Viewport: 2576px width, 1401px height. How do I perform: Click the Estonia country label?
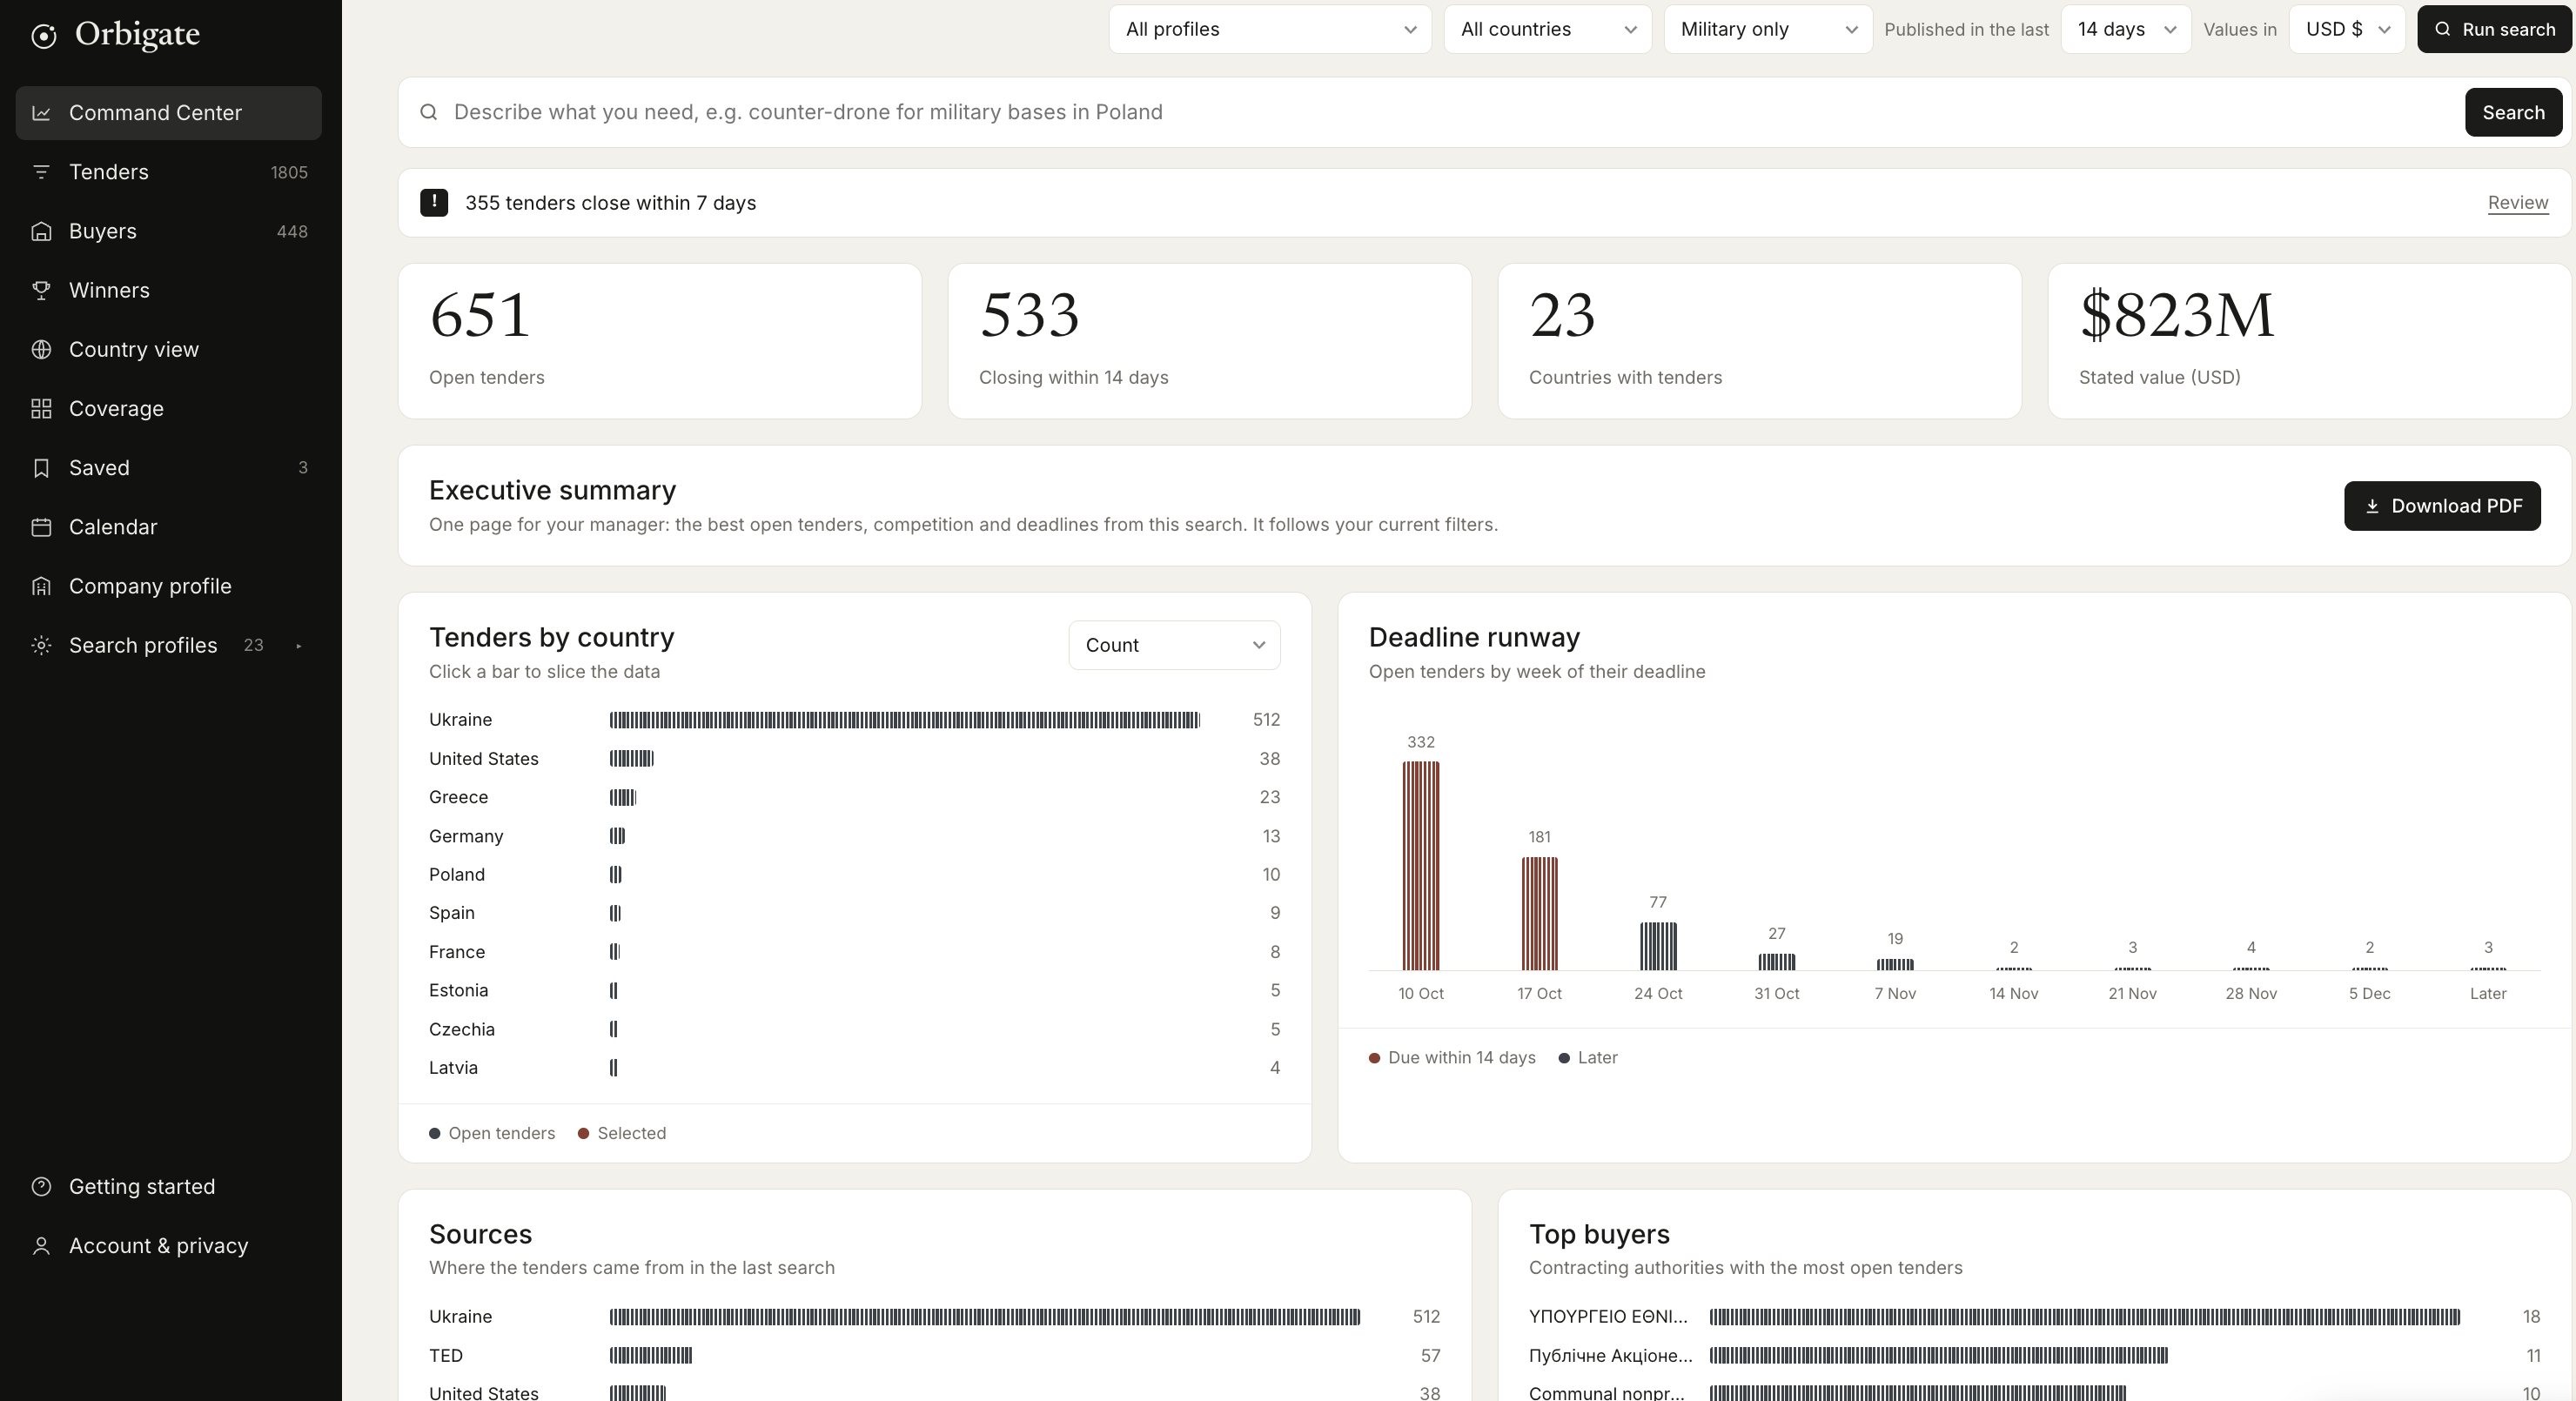(x=459, y=990)
